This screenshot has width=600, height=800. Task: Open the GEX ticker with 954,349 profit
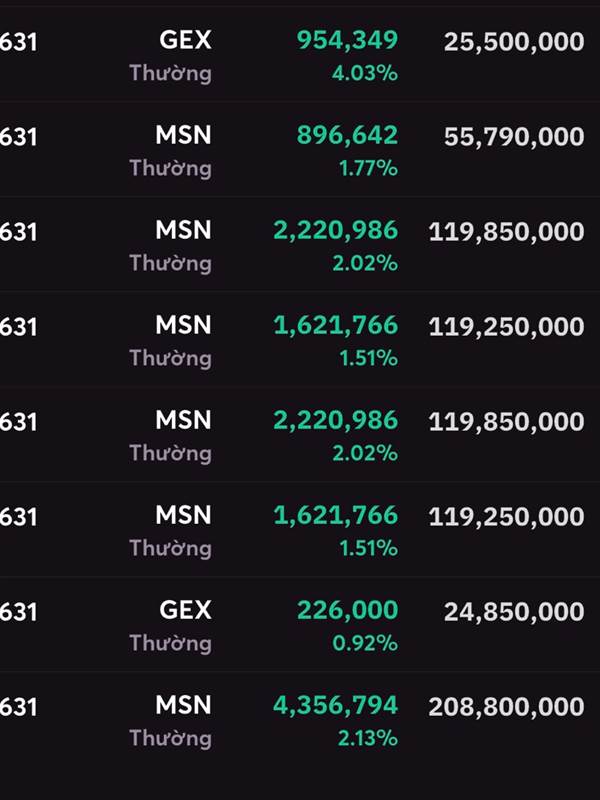[x=185, y=40]
